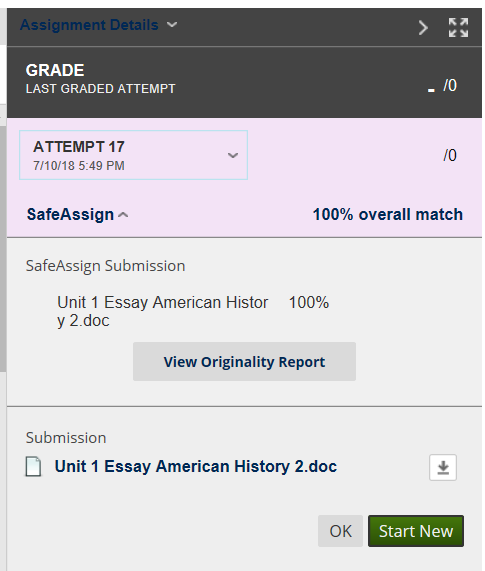Click the vertical scrollbar on the left edge
Image resolution: width=485 pixels, height=571 pixels.
[3, 248]
